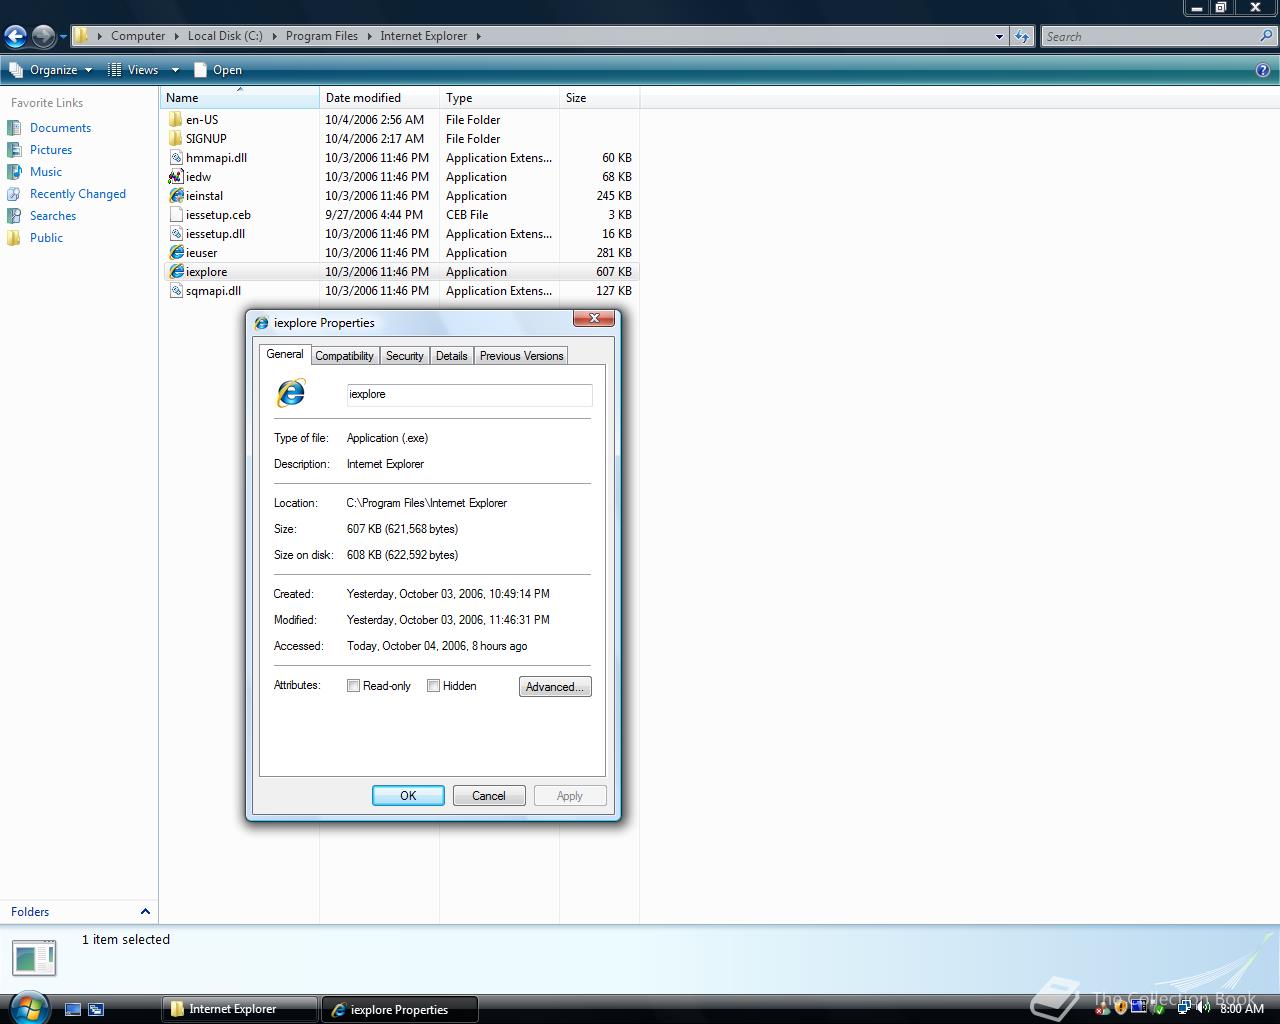The width and height of the screenshot is (1280, 1024).
Task: Switch to the Previous Versions tab
Action: point(521,356)
